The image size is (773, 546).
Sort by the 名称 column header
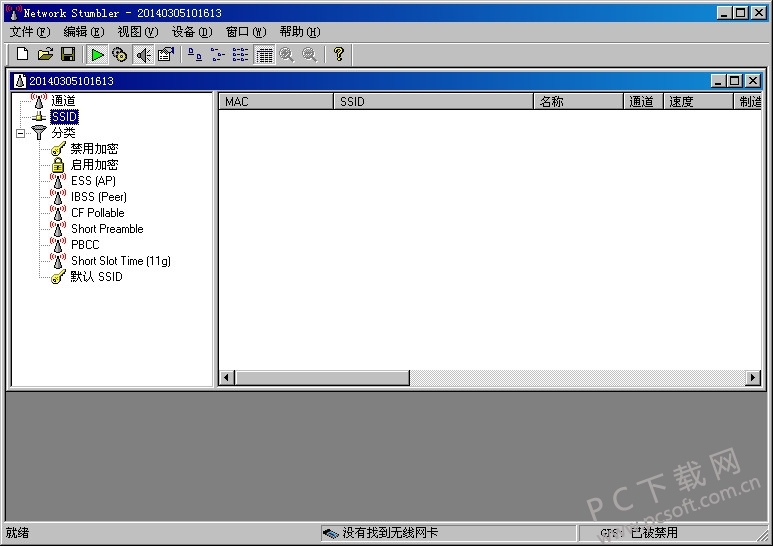pyautogui.click(x=578, y=102)
